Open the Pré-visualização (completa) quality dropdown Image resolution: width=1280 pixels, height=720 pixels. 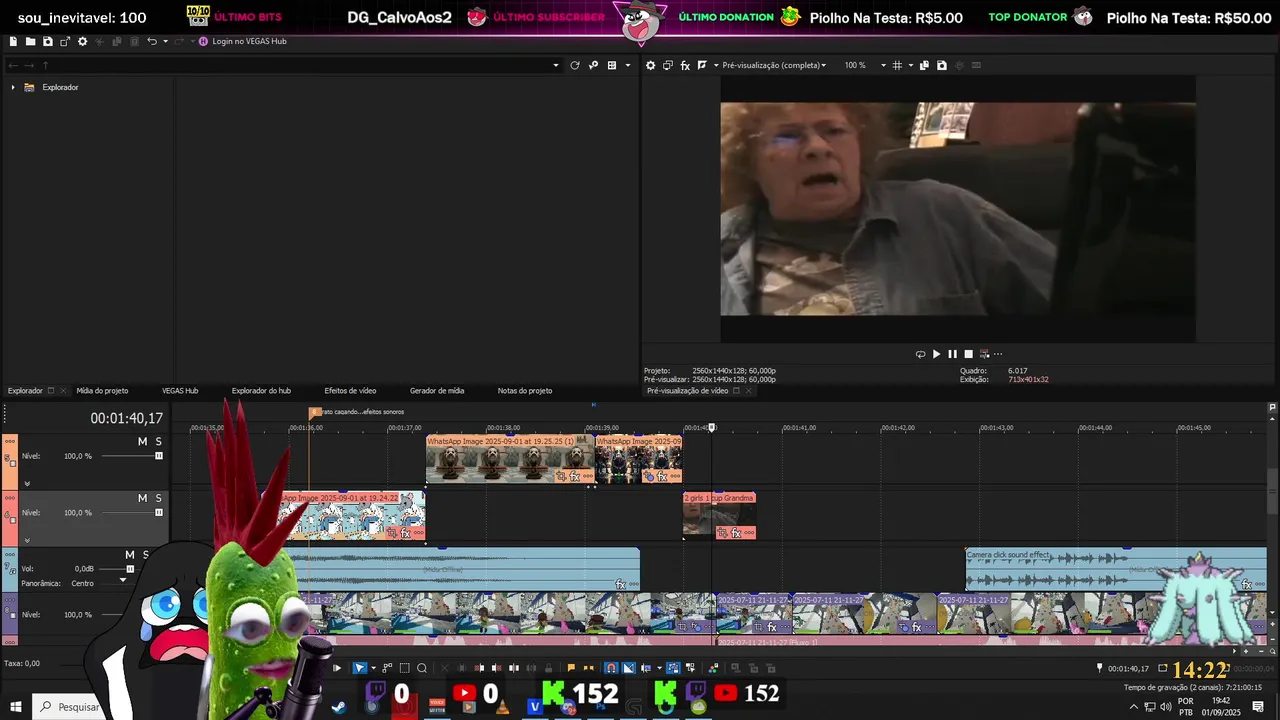point(774,65)
